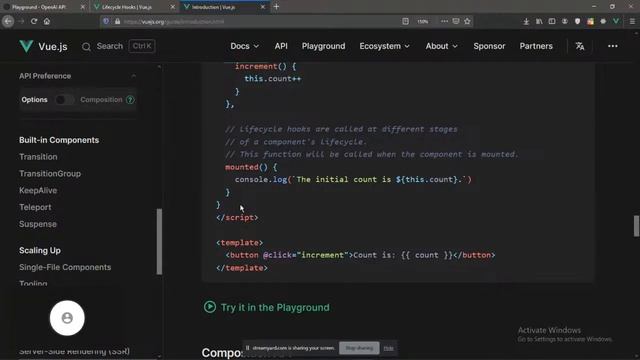Click the Vue.js logo
640x360 pixels.
tap(43, 46)
